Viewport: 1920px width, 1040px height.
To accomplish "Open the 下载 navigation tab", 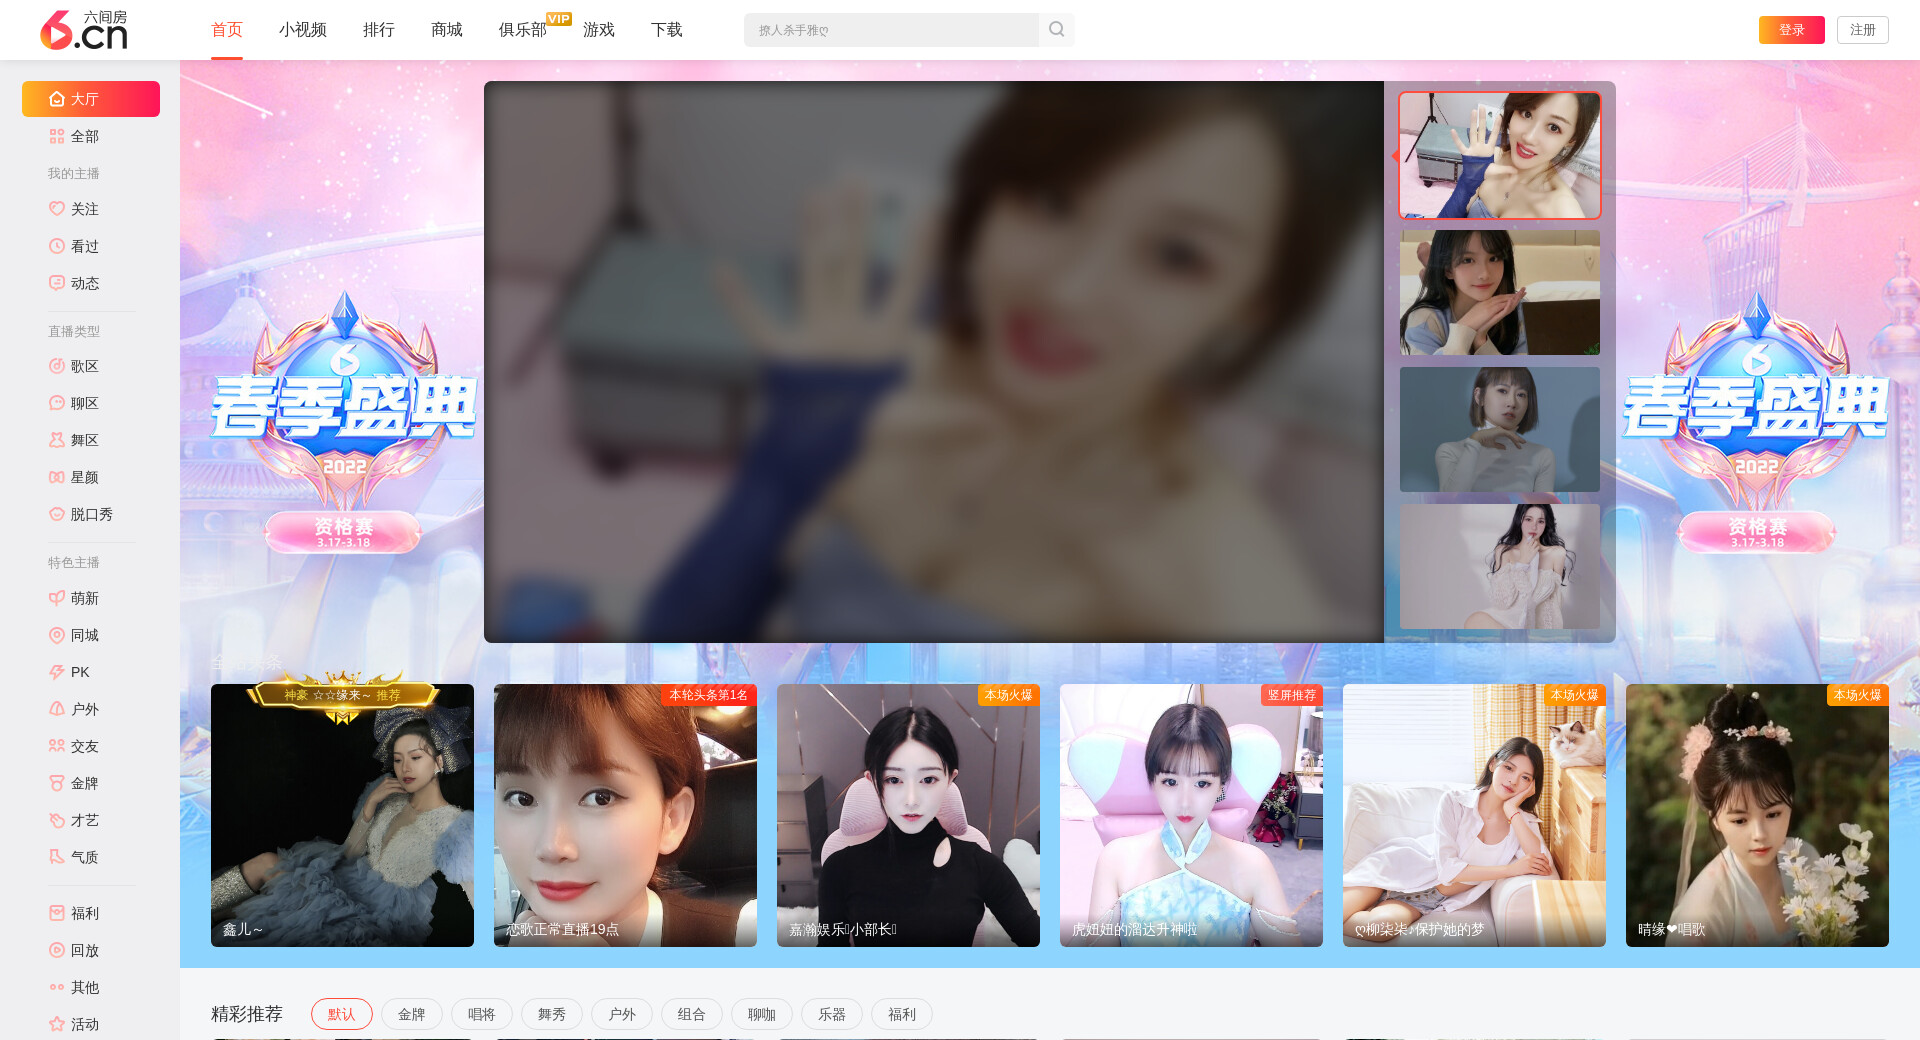I will tap(667, 30).
